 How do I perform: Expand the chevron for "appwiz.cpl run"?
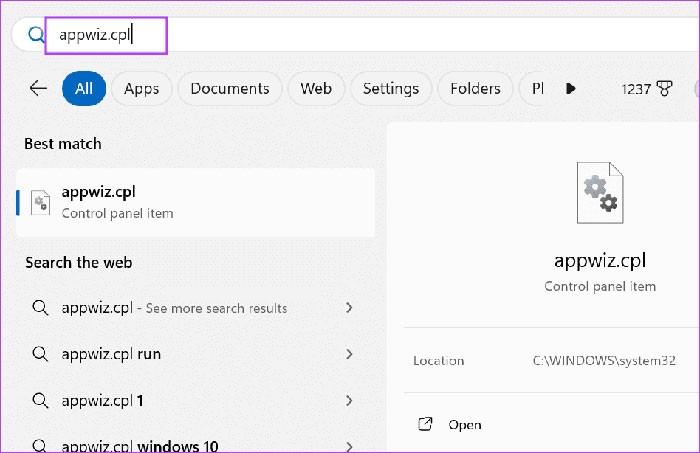point(349,354)
